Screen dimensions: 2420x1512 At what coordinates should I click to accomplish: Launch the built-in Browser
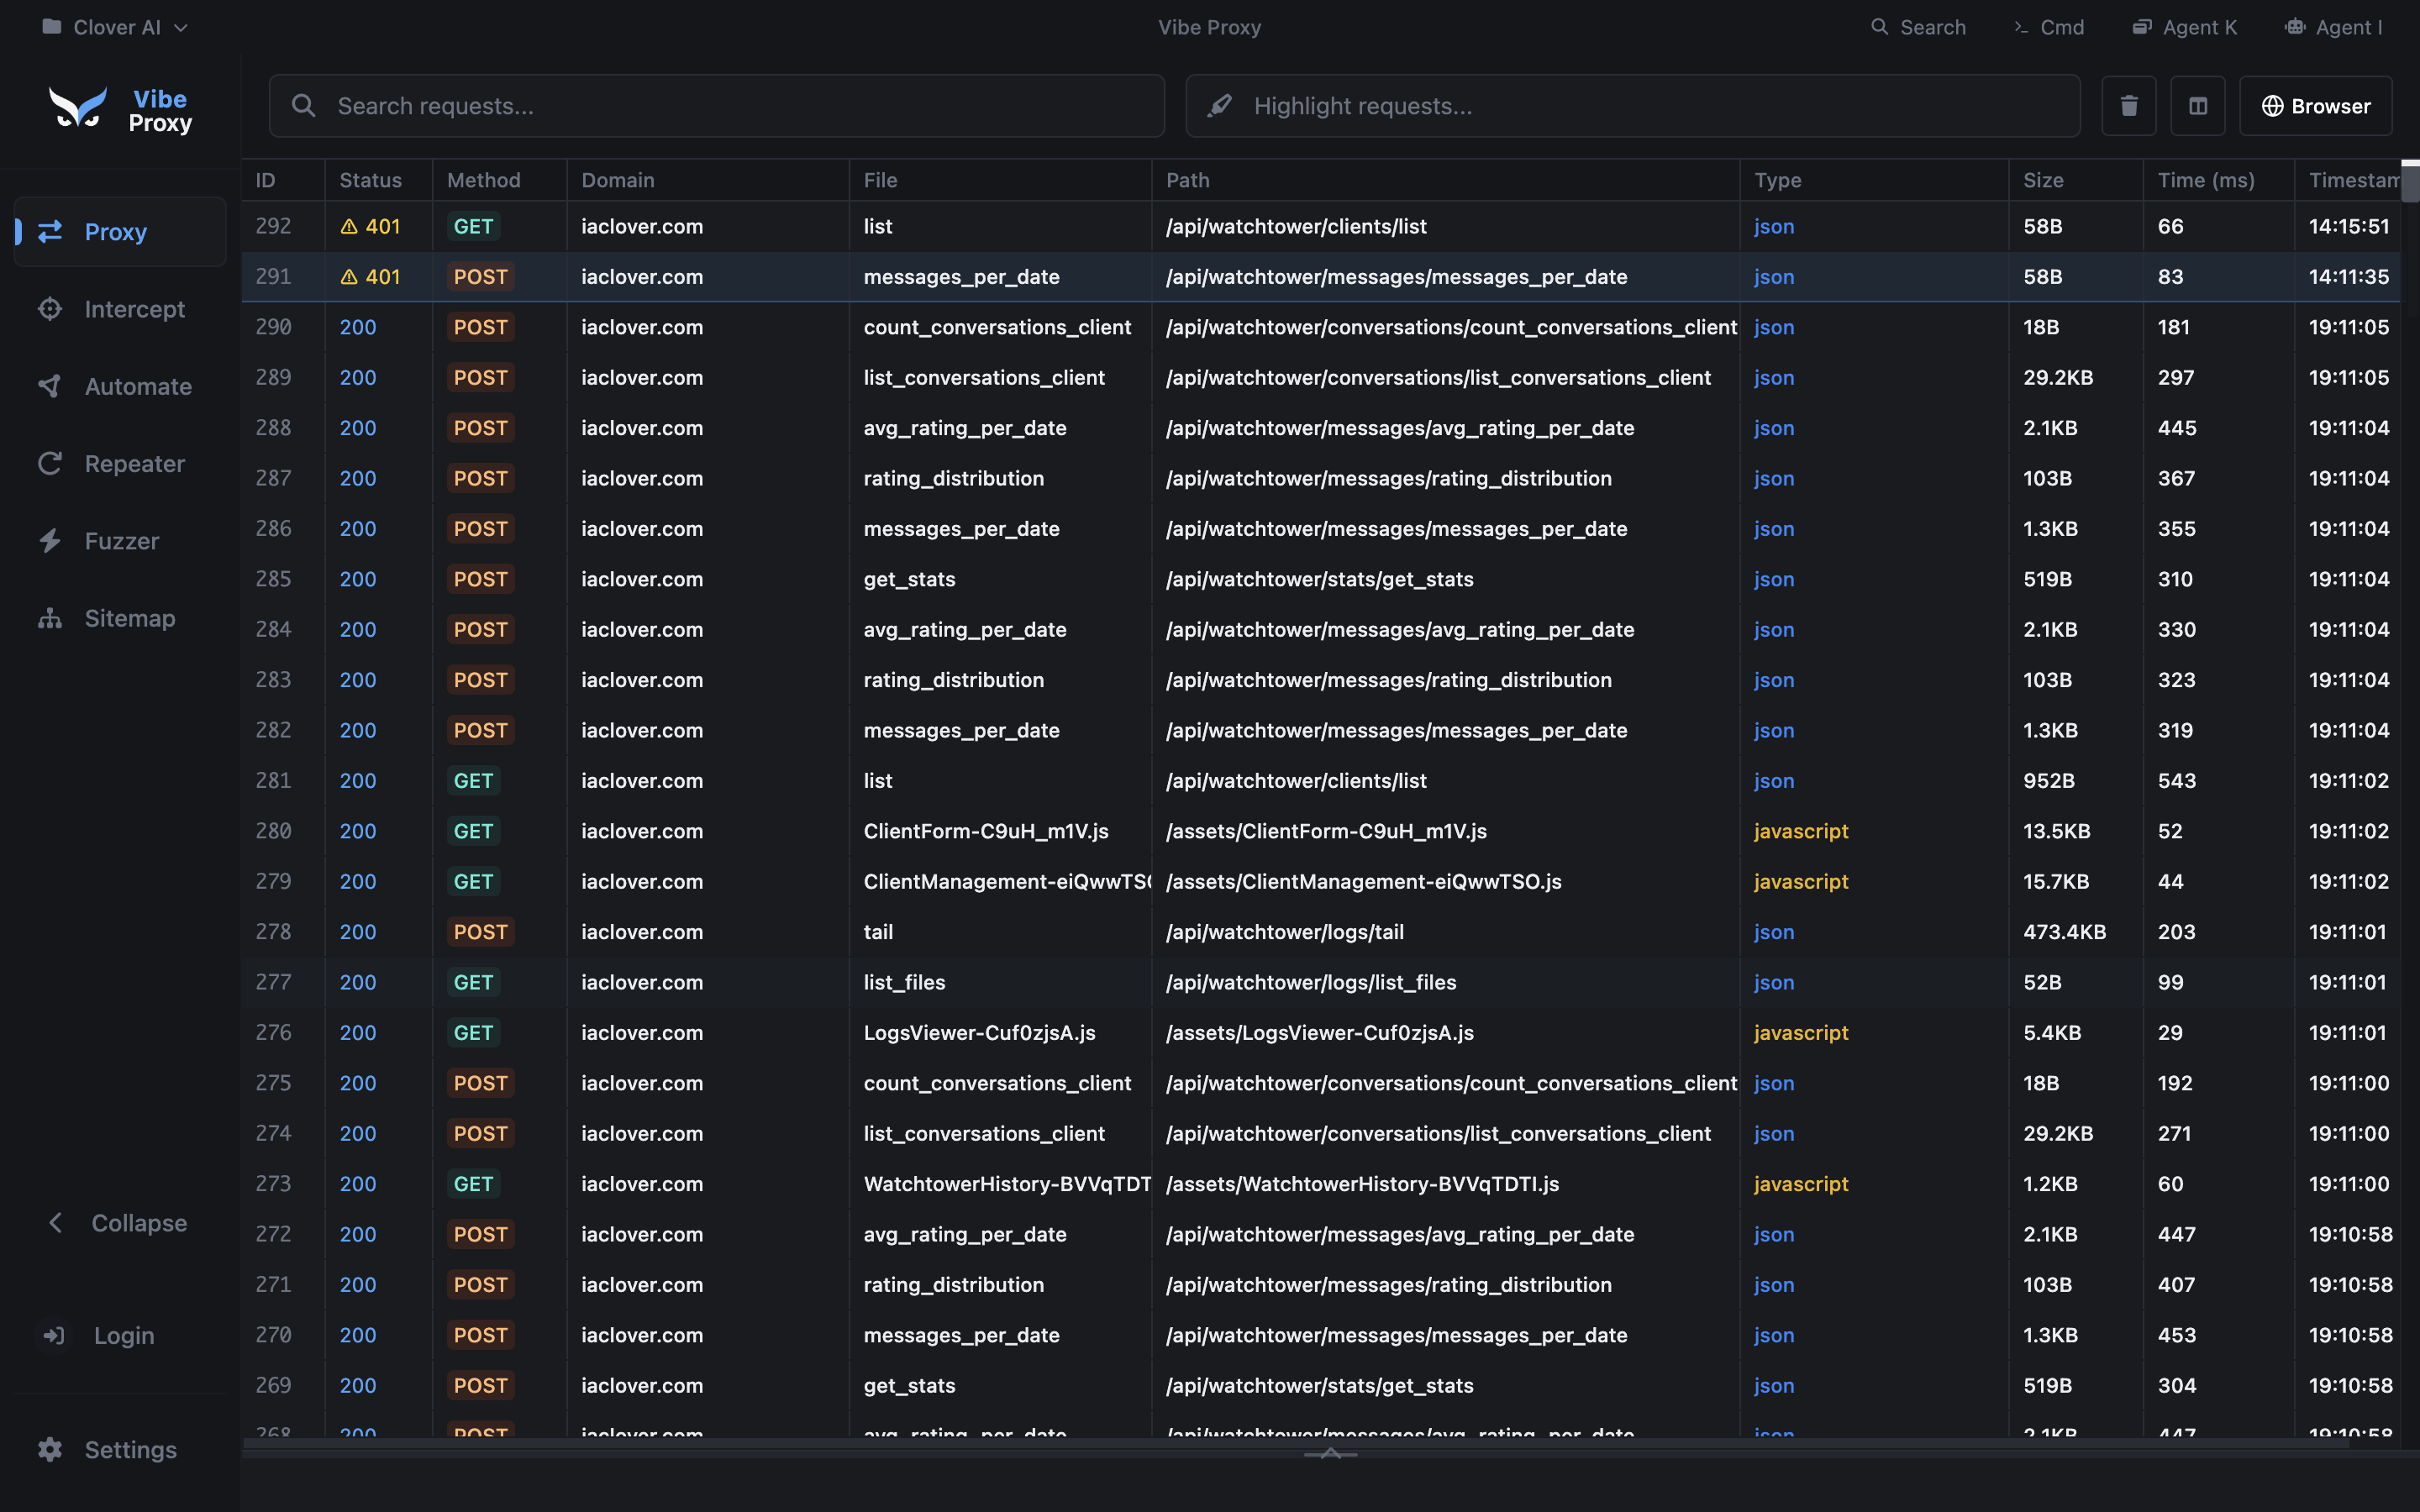click(2316, 105)
